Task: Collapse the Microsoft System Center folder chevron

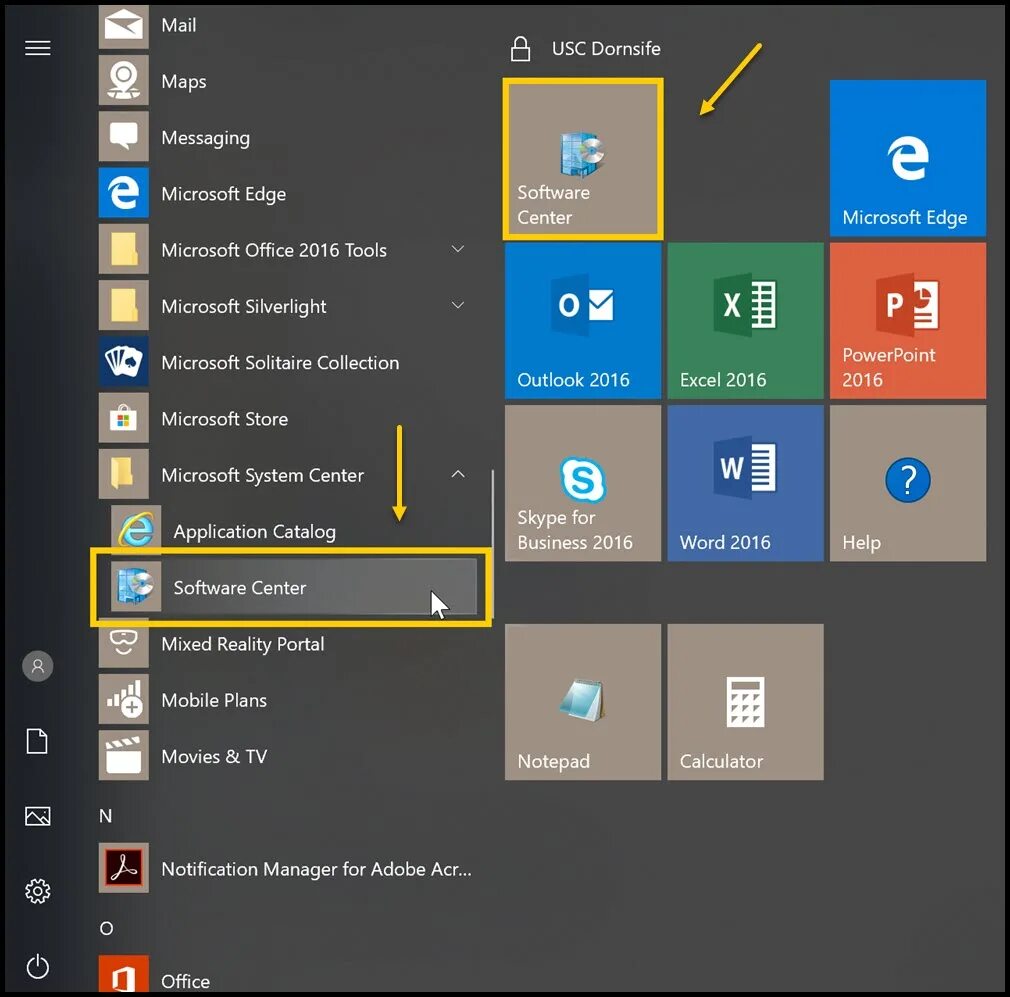Action: (x=457, y=474)
